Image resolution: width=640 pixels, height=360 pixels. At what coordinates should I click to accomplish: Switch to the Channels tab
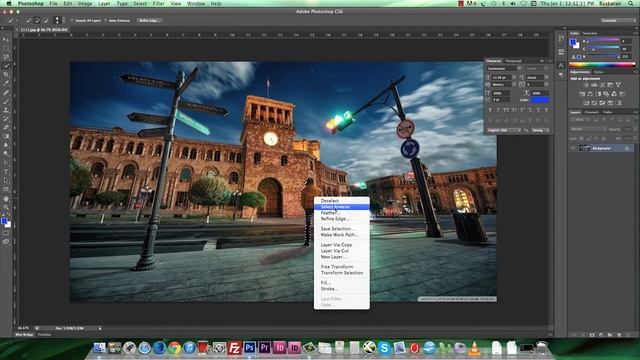pos(591,112)
